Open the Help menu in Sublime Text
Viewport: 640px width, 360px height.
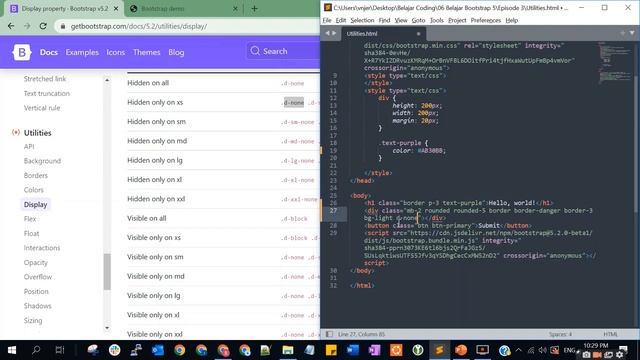511,20
